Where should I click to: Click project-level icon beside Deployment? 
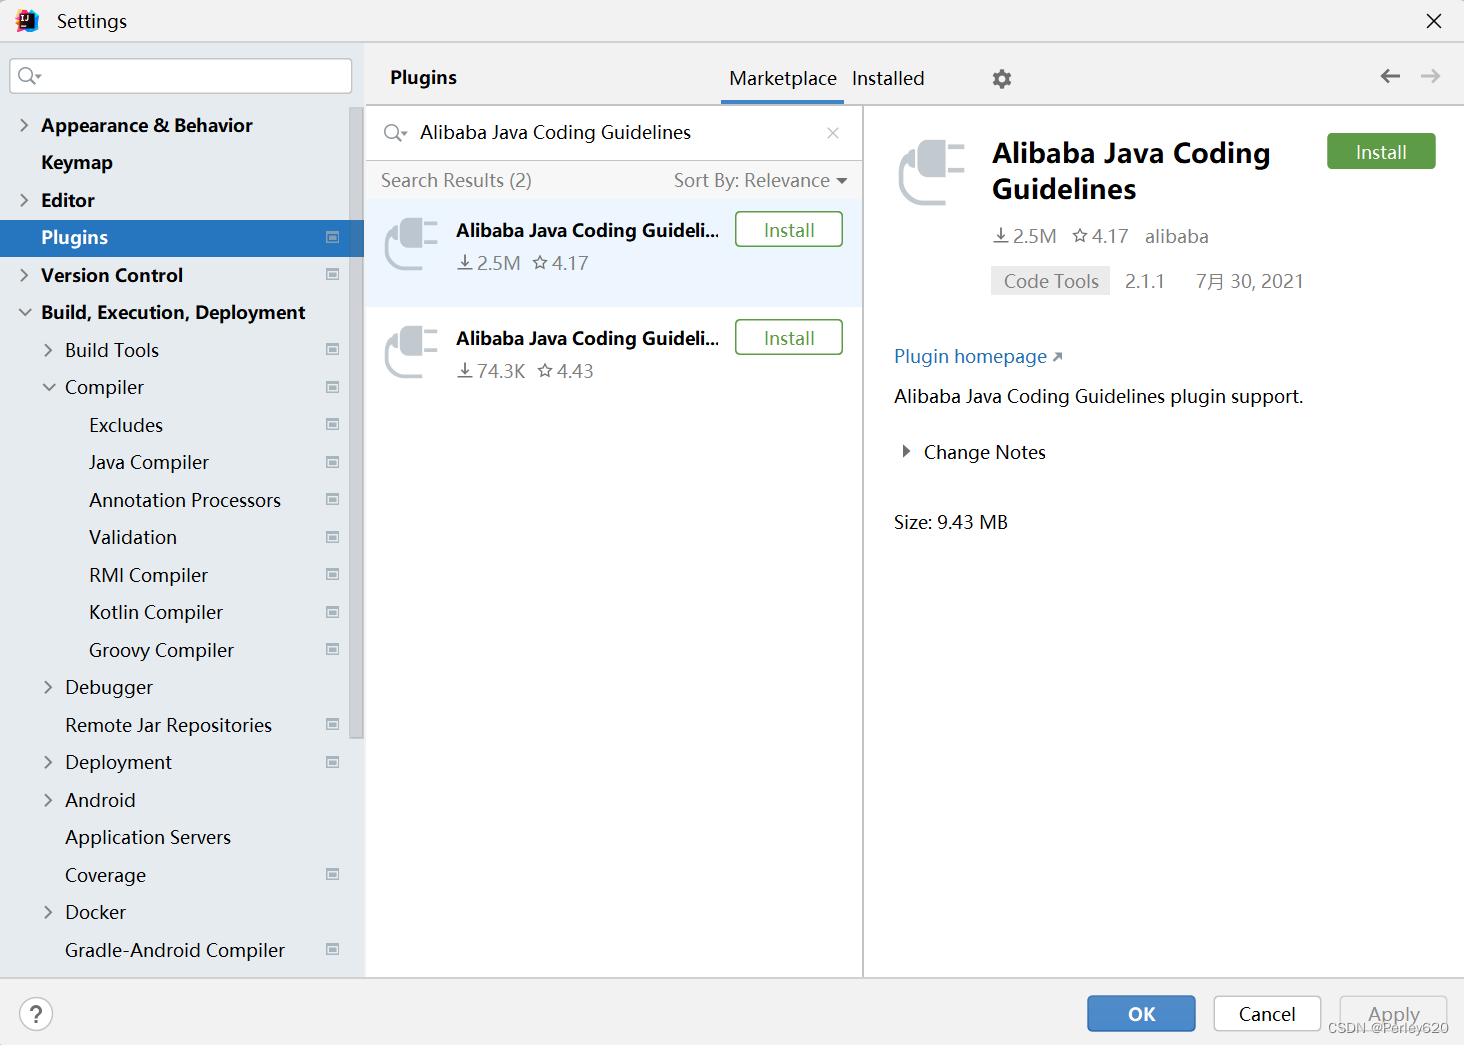pos(333,762)
